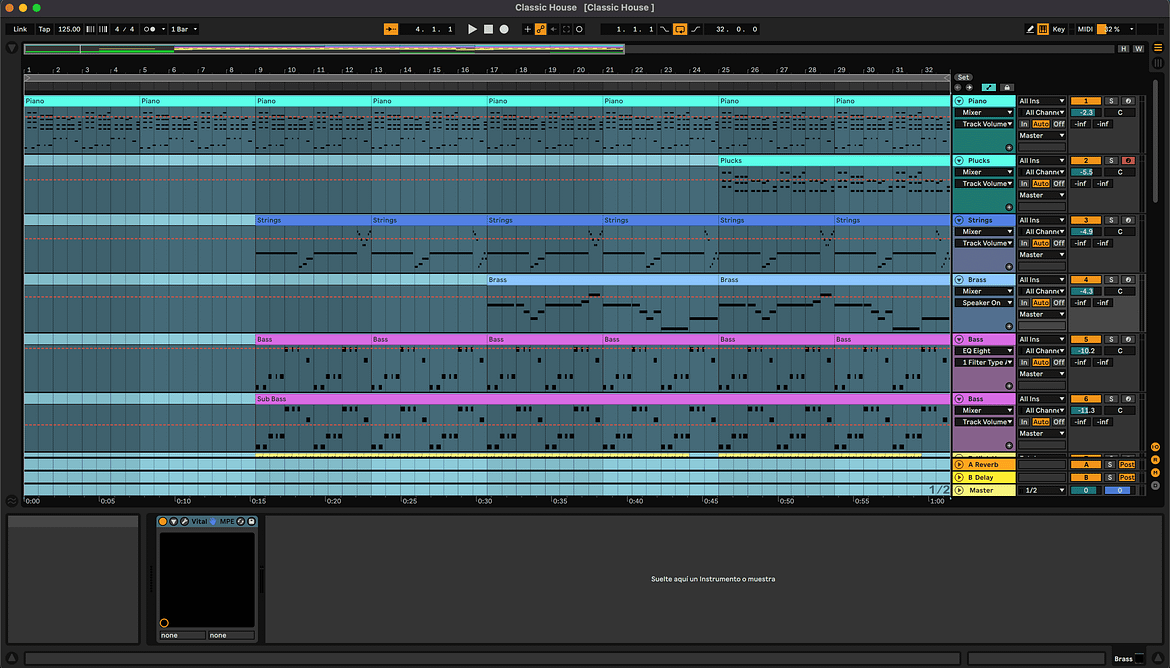Solo the Piano track

[x=1111, y=101]
